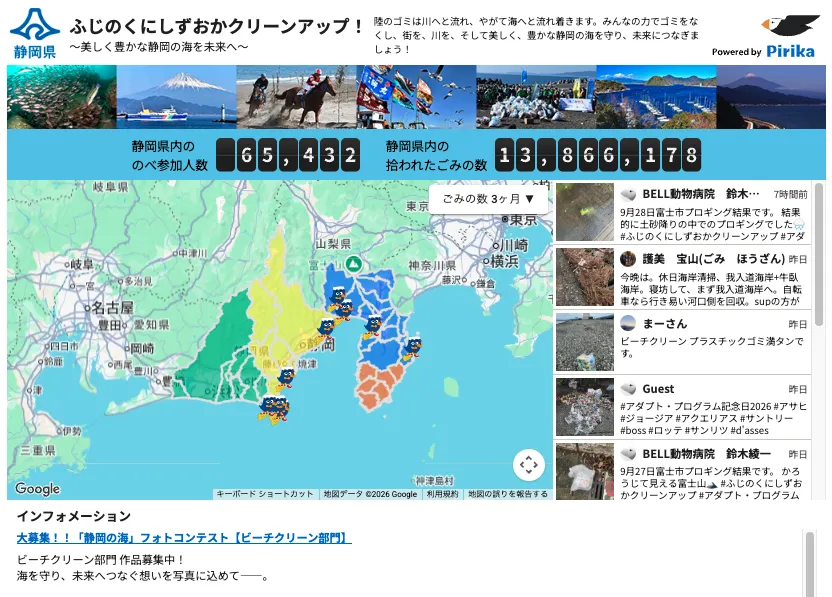This screenshot has height=597, width=832.
Task: Click the garbage counter 13,866,178
Action: coord(597,155)
